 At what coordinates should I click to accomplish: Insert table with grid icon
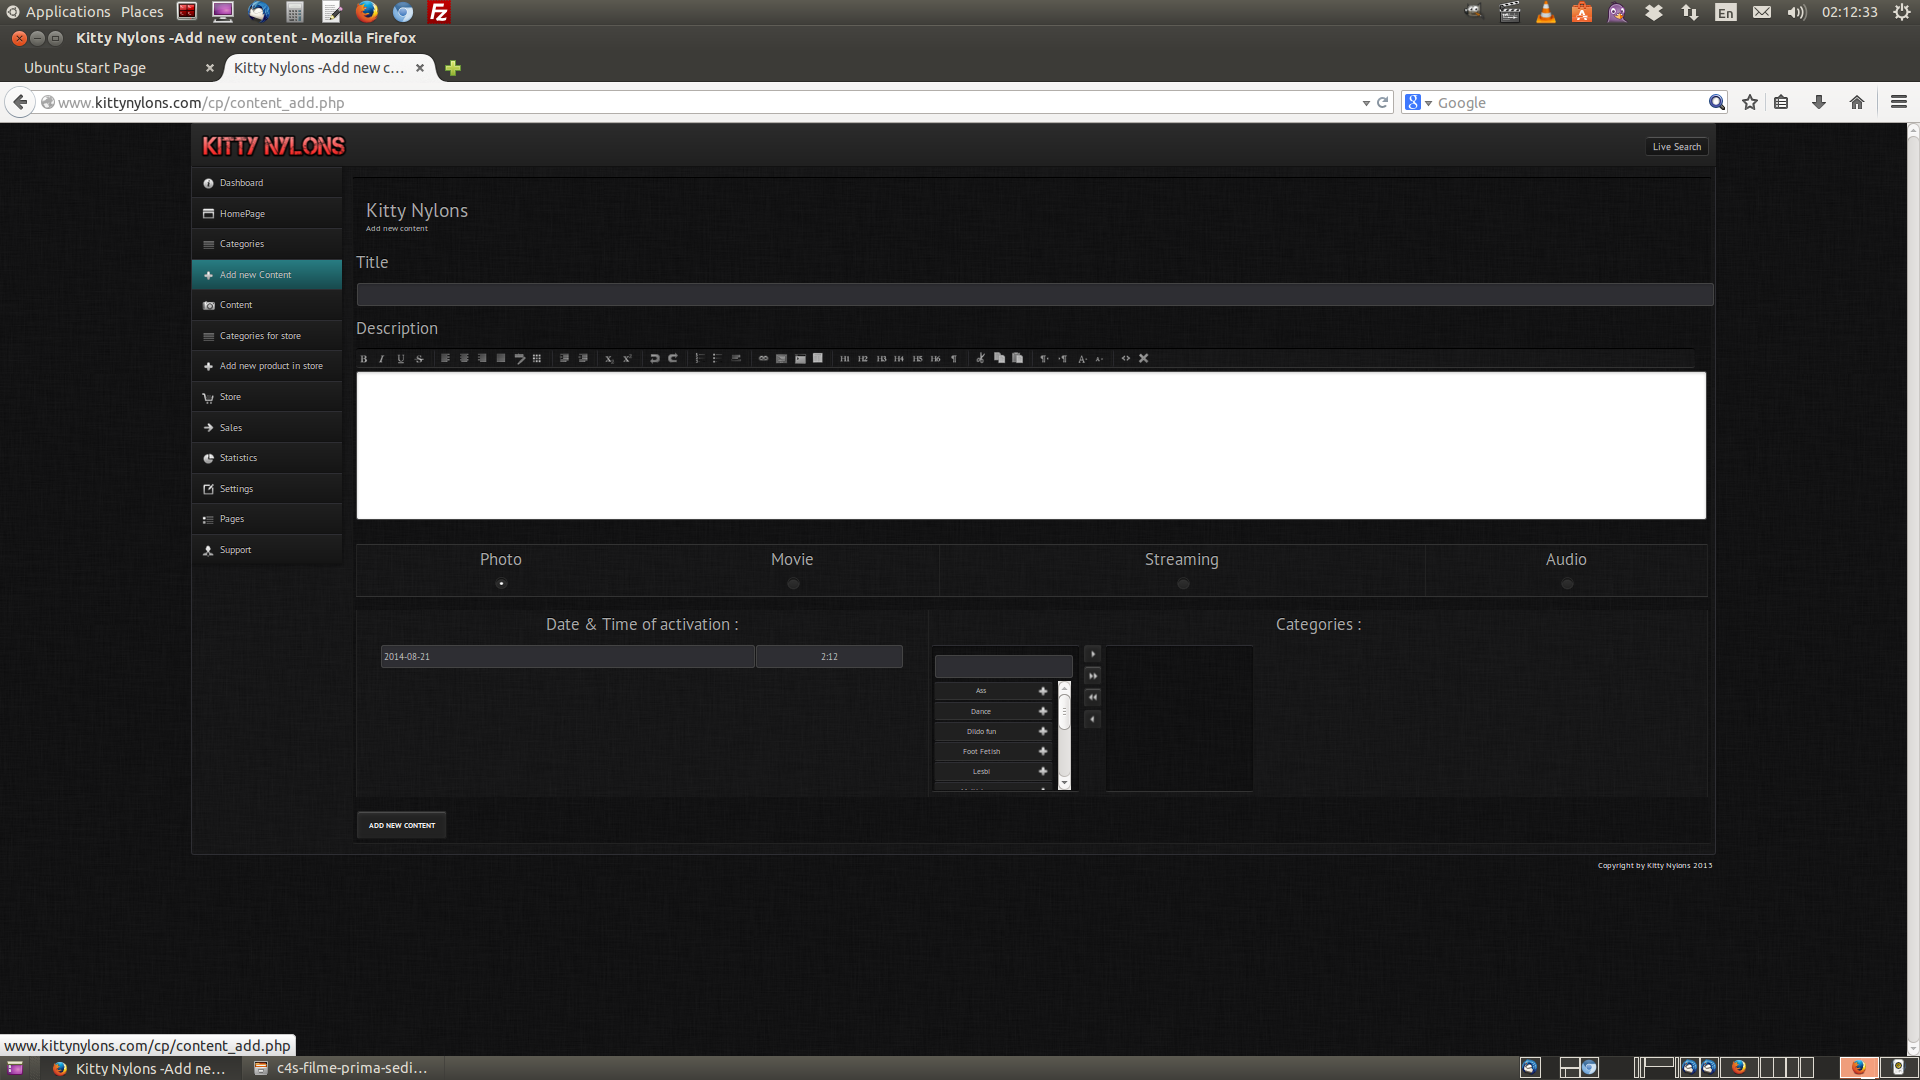(x=537, y=359)
